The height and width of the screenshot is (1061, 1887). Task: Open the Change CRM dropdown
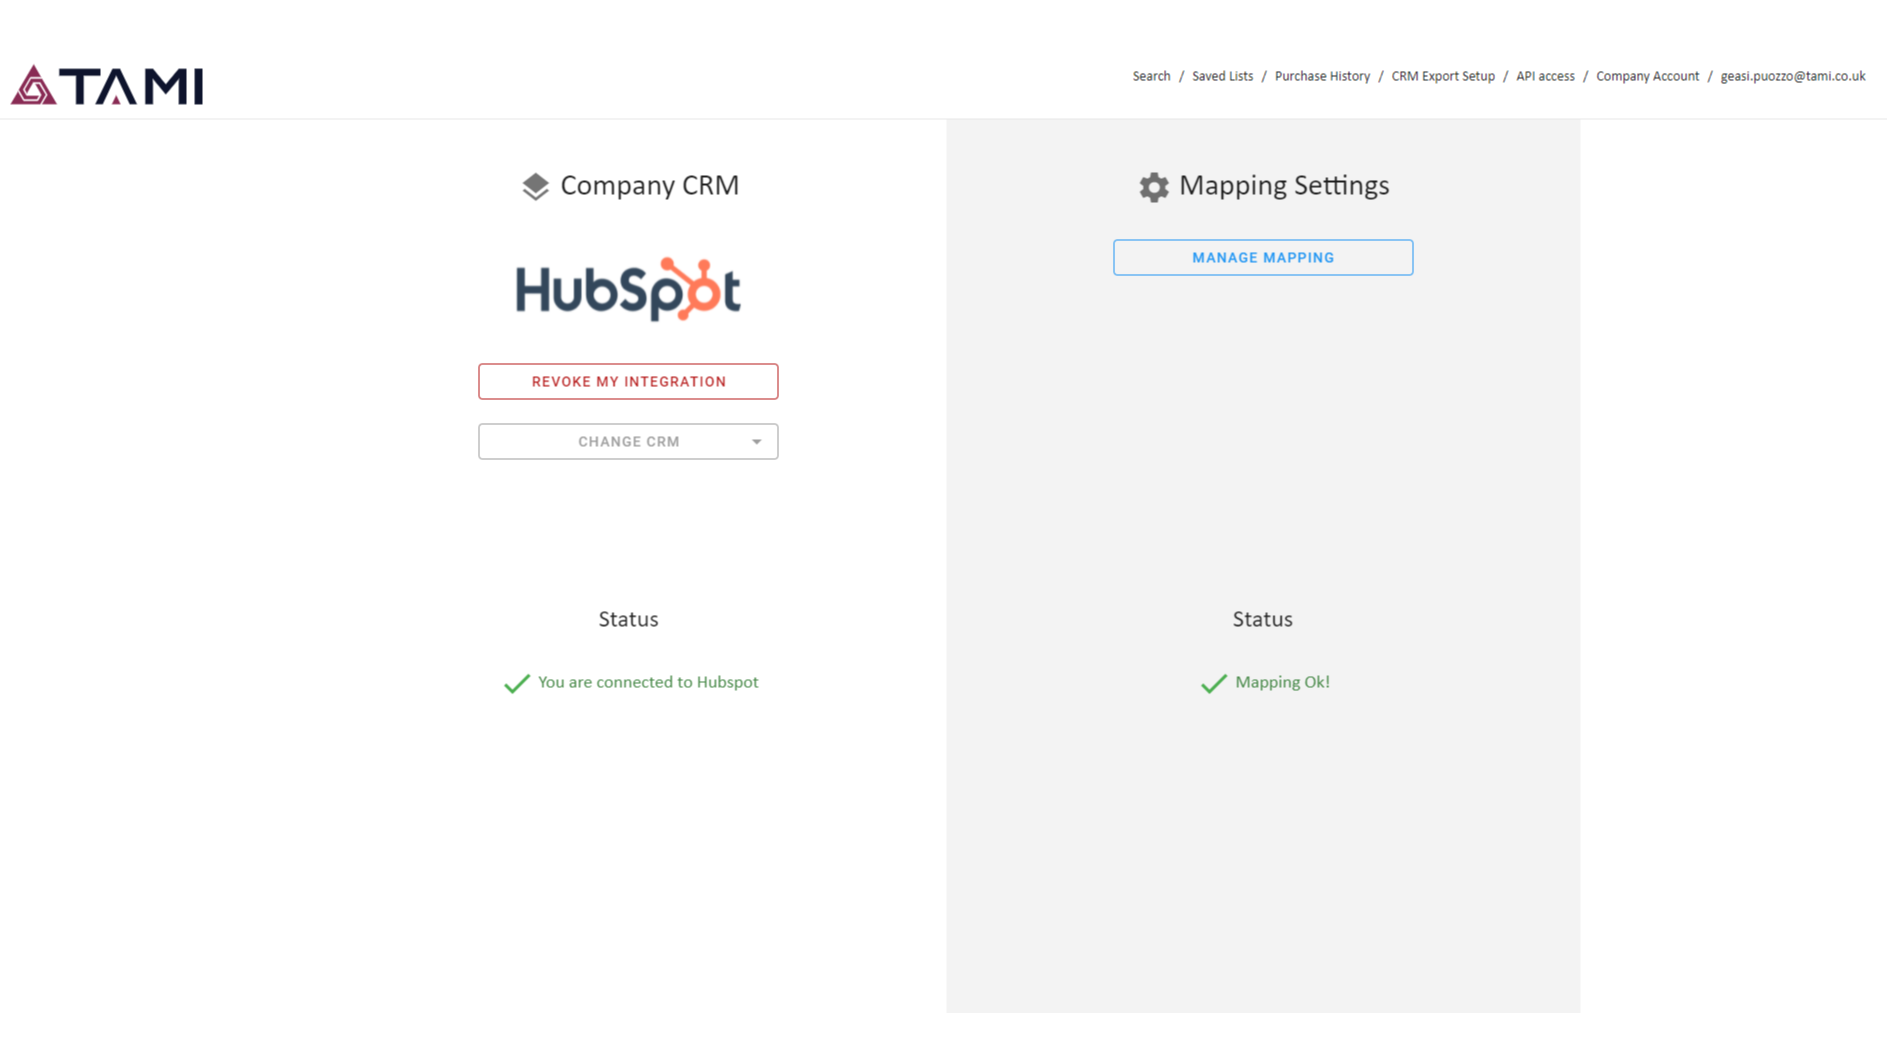click(628, 441)
